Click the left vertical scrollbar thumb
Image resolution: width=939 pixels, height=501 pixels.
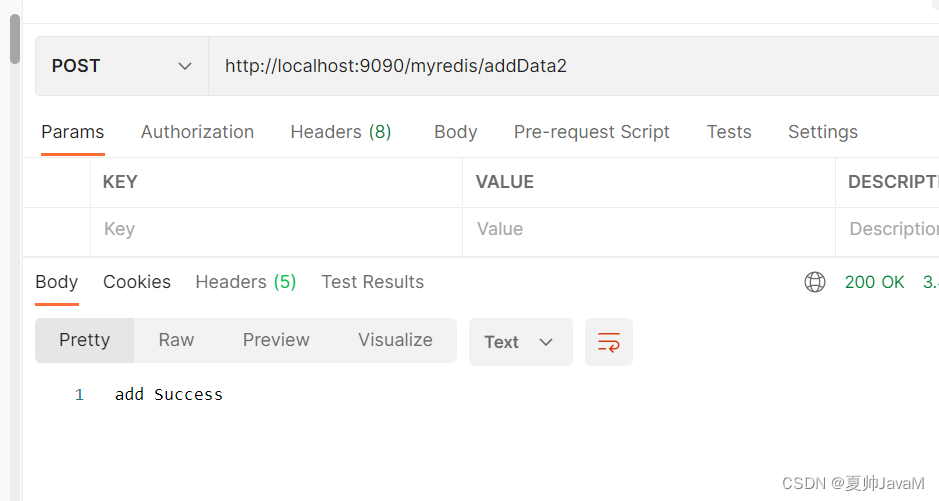pyautogui.click(x=15, y=39)
